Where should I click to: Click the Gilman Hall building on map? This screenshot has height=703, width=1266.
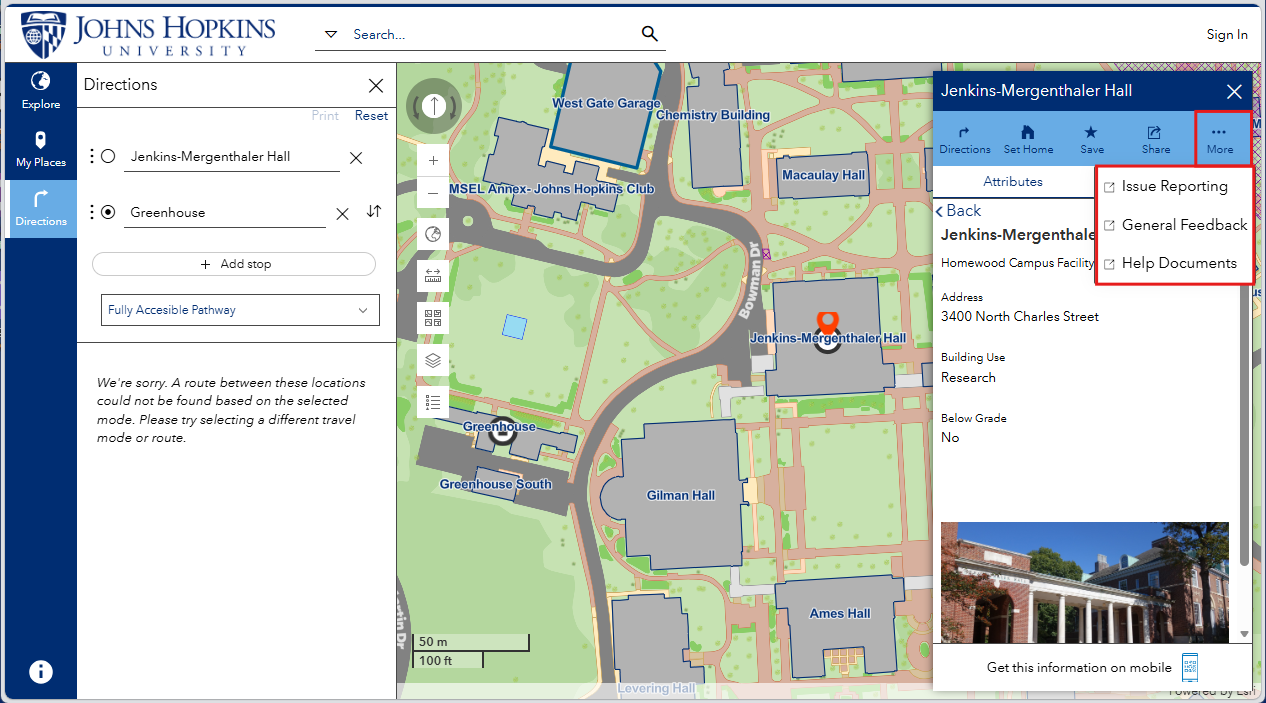(x=674, y=494)
